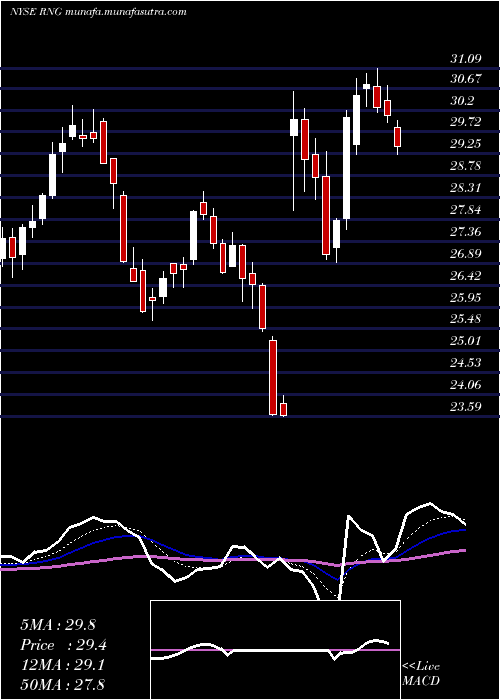500x700 pixels.
Task: Click the 29.25 price axis label
Action: [466, 144]
